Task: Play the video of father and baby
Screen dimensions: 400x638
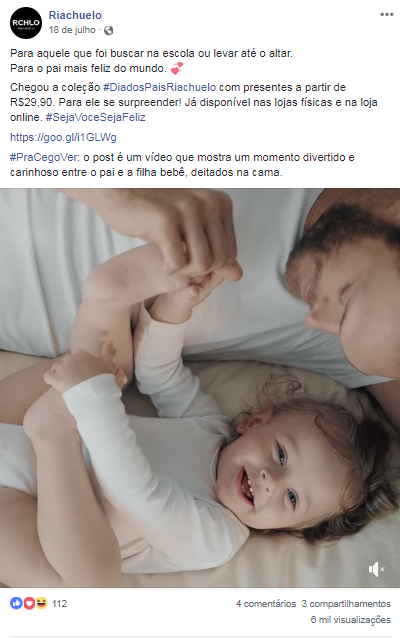Action: (x=200, y=388)
